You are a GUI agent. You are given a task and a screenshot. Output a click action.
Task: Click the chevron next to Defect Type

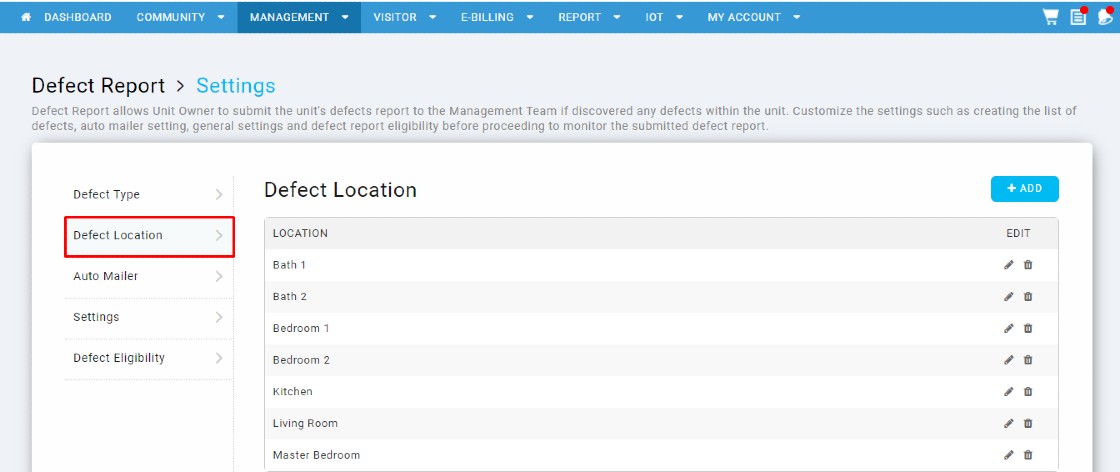tap(219, 194)
